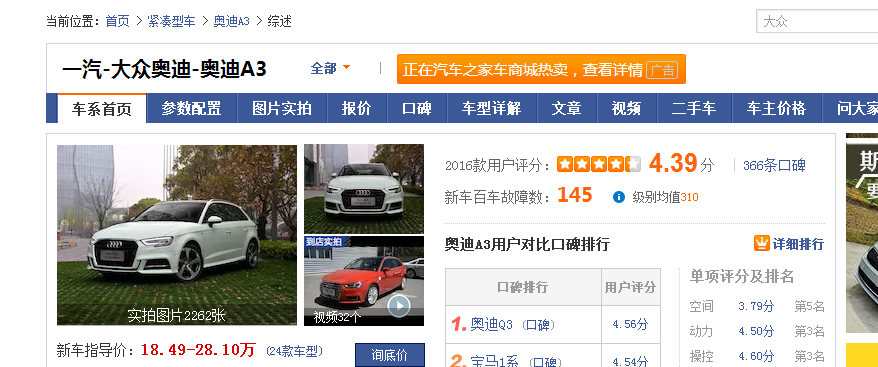
Task: Click the 4.39 user rating score
Action: click(x=673, y=163)
